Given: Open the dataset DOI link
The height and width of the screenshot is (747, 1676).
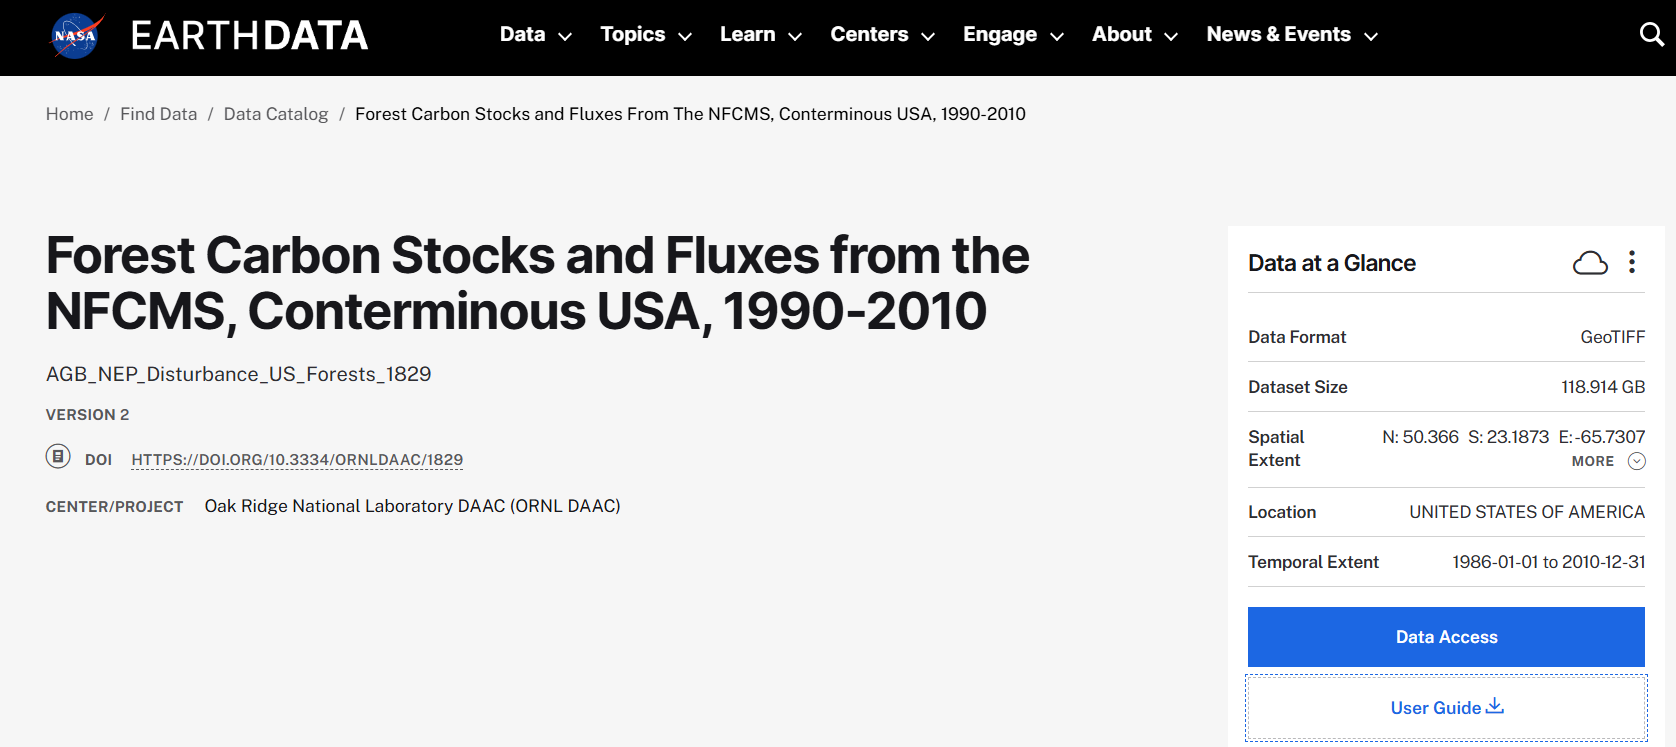Looking at the screenshot, I should (x=297, y=460).
